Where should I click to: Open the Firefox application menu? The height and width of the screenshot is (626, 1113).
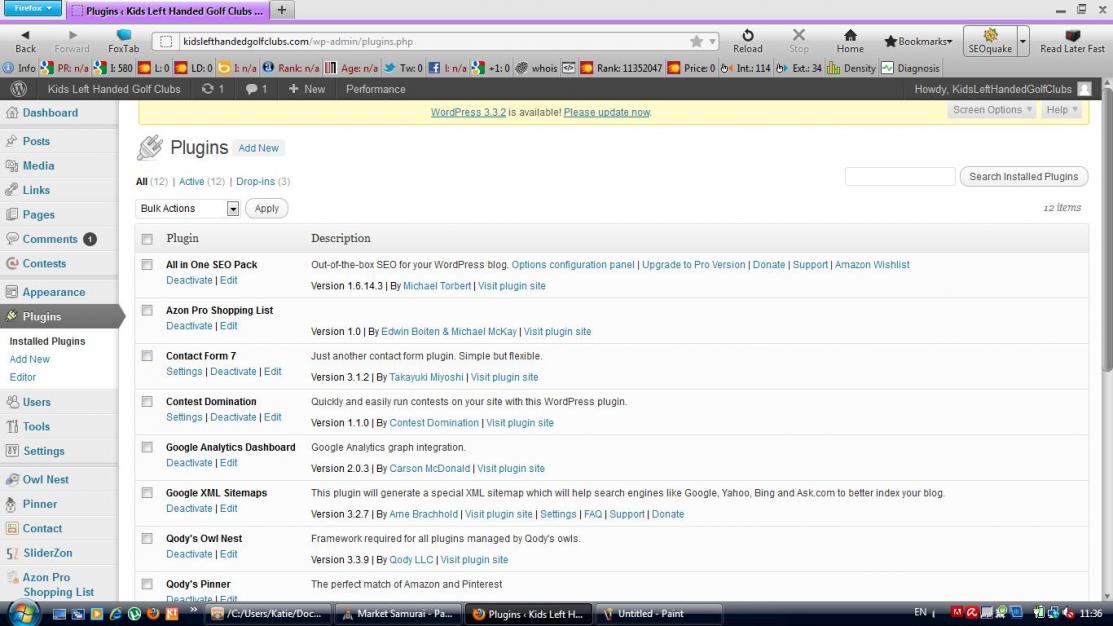pos(32,9)
